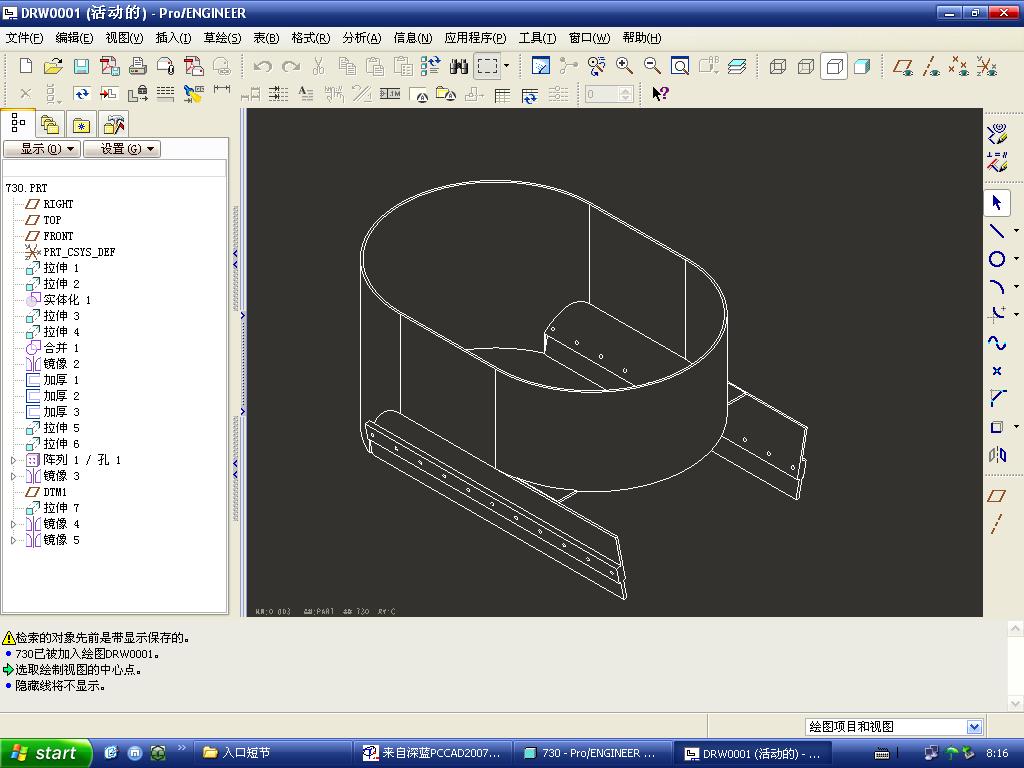Viewport: 1024px width, 768px height.
Task: Select the sketch point tool
Action: [x=997, y=371]
